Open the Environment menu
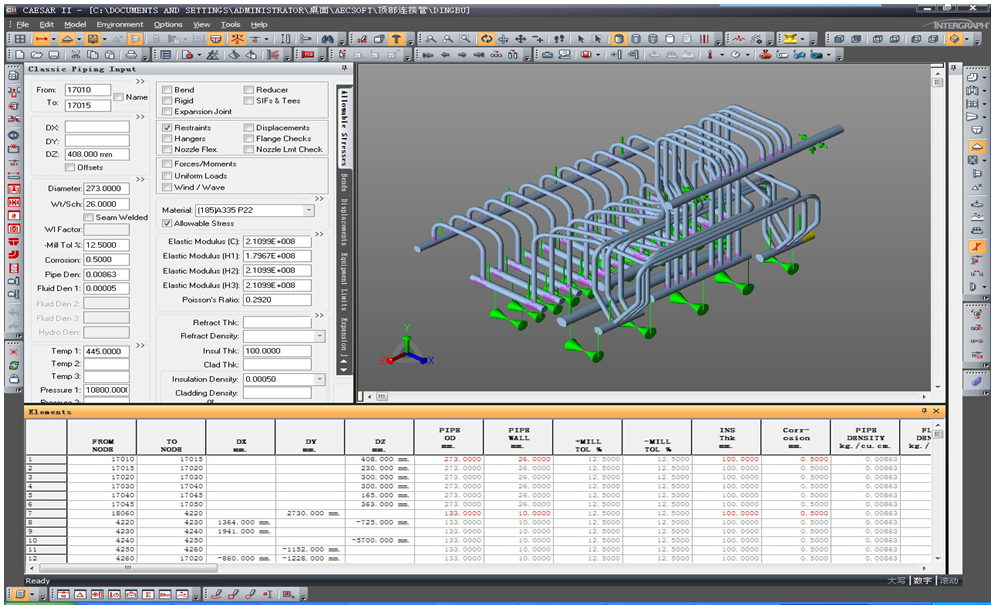The height and width of the screenshot is (605, 995). tap(120, 24)
